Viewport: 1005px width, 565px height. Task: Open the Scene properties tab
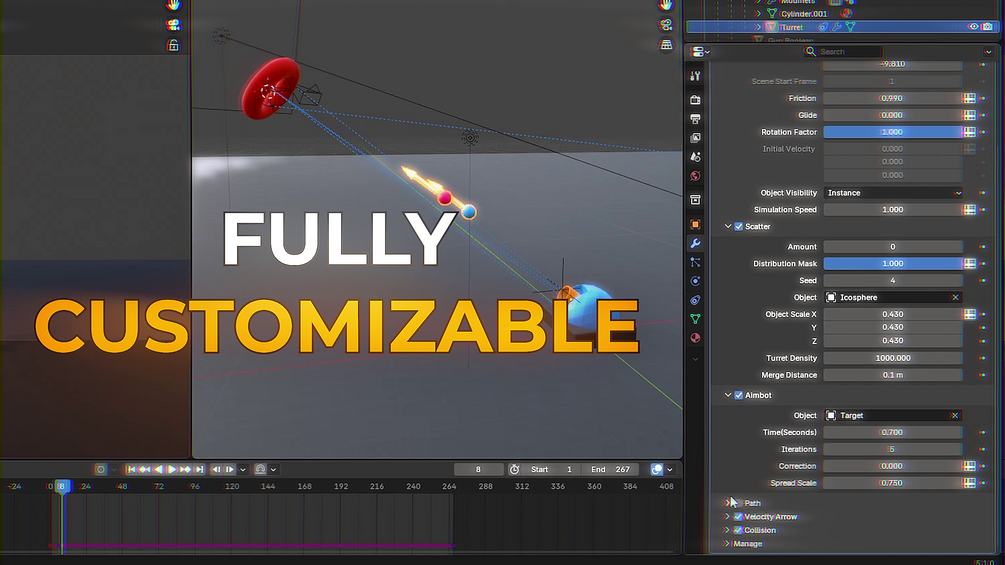pos(695,157)
